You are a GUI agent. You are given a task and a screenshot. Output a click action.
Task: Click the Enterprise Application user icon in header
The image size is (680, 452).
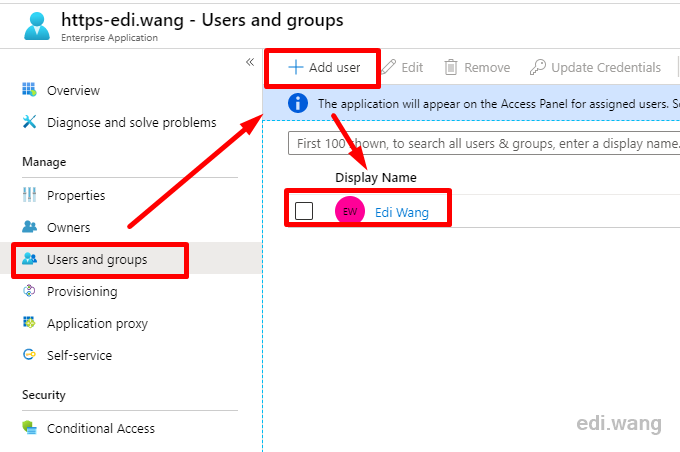(37, 26)
